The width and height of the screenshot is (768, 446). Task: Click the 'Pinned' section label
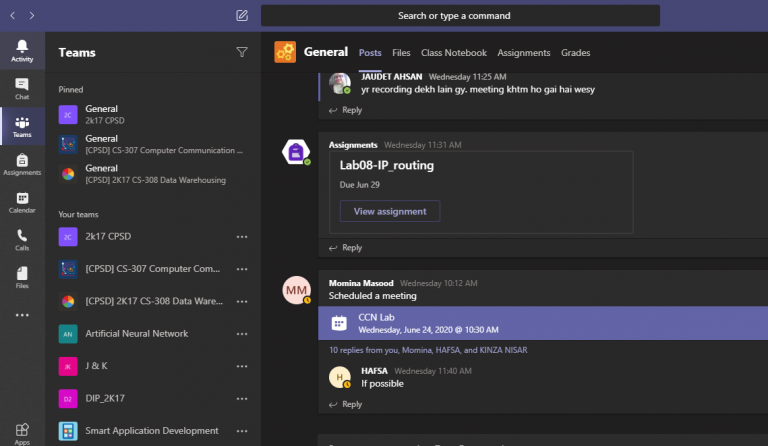coord(71,90)
